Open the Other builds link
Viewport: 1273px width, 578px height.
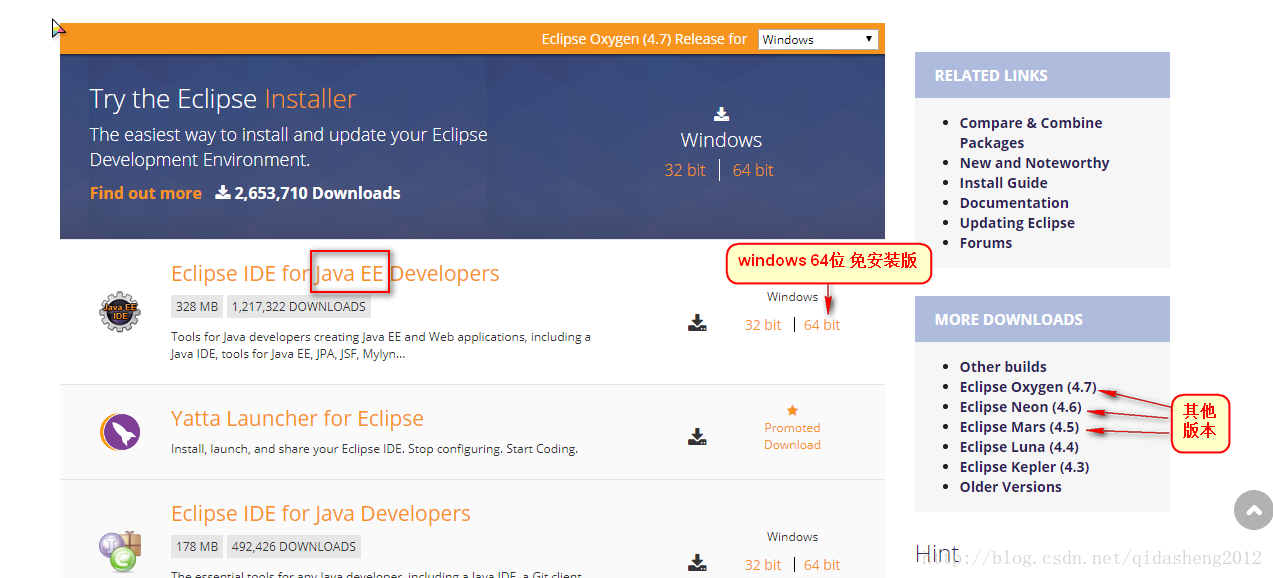[x=1003, y=367]
